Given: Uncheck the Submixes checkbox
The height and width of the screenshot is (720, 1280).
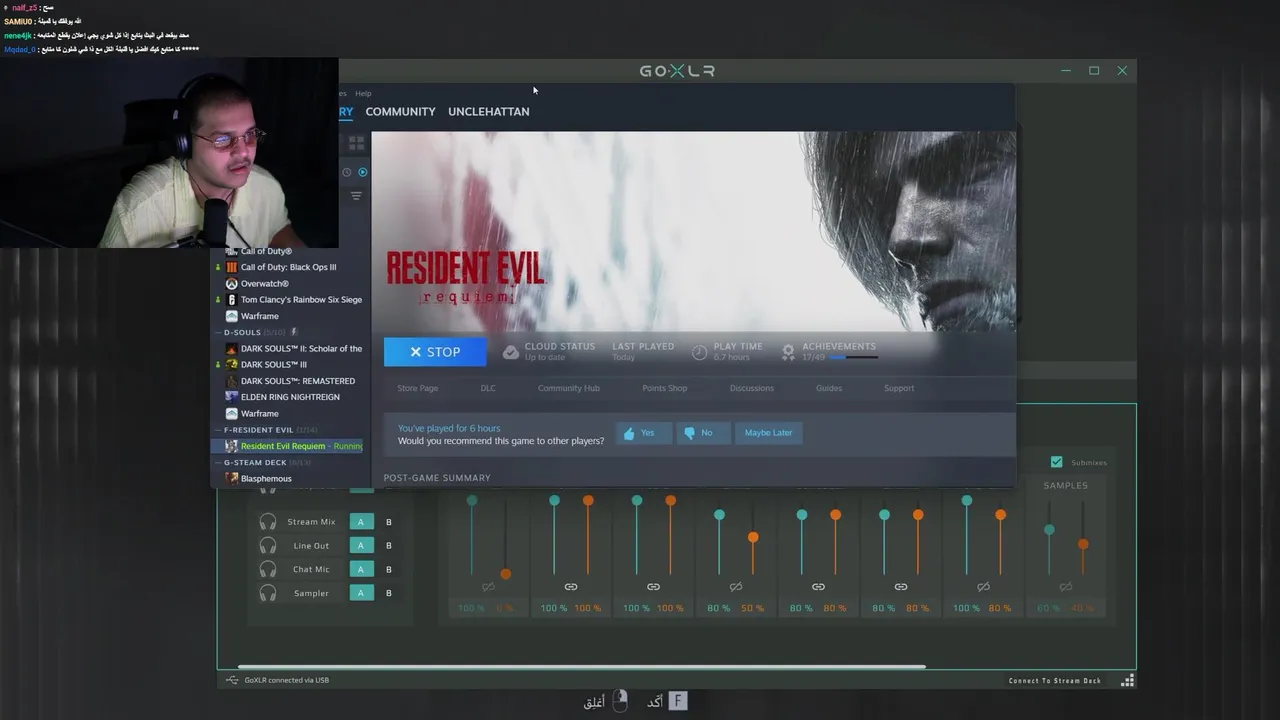Looking at the screenshot, I should tap(1057, 462).
